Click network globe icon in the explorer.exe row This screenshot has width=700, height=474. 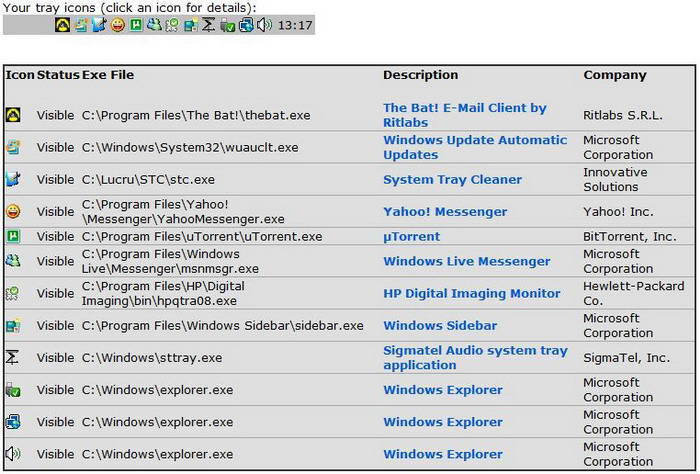pyautogui.click(x=13, y=422)
